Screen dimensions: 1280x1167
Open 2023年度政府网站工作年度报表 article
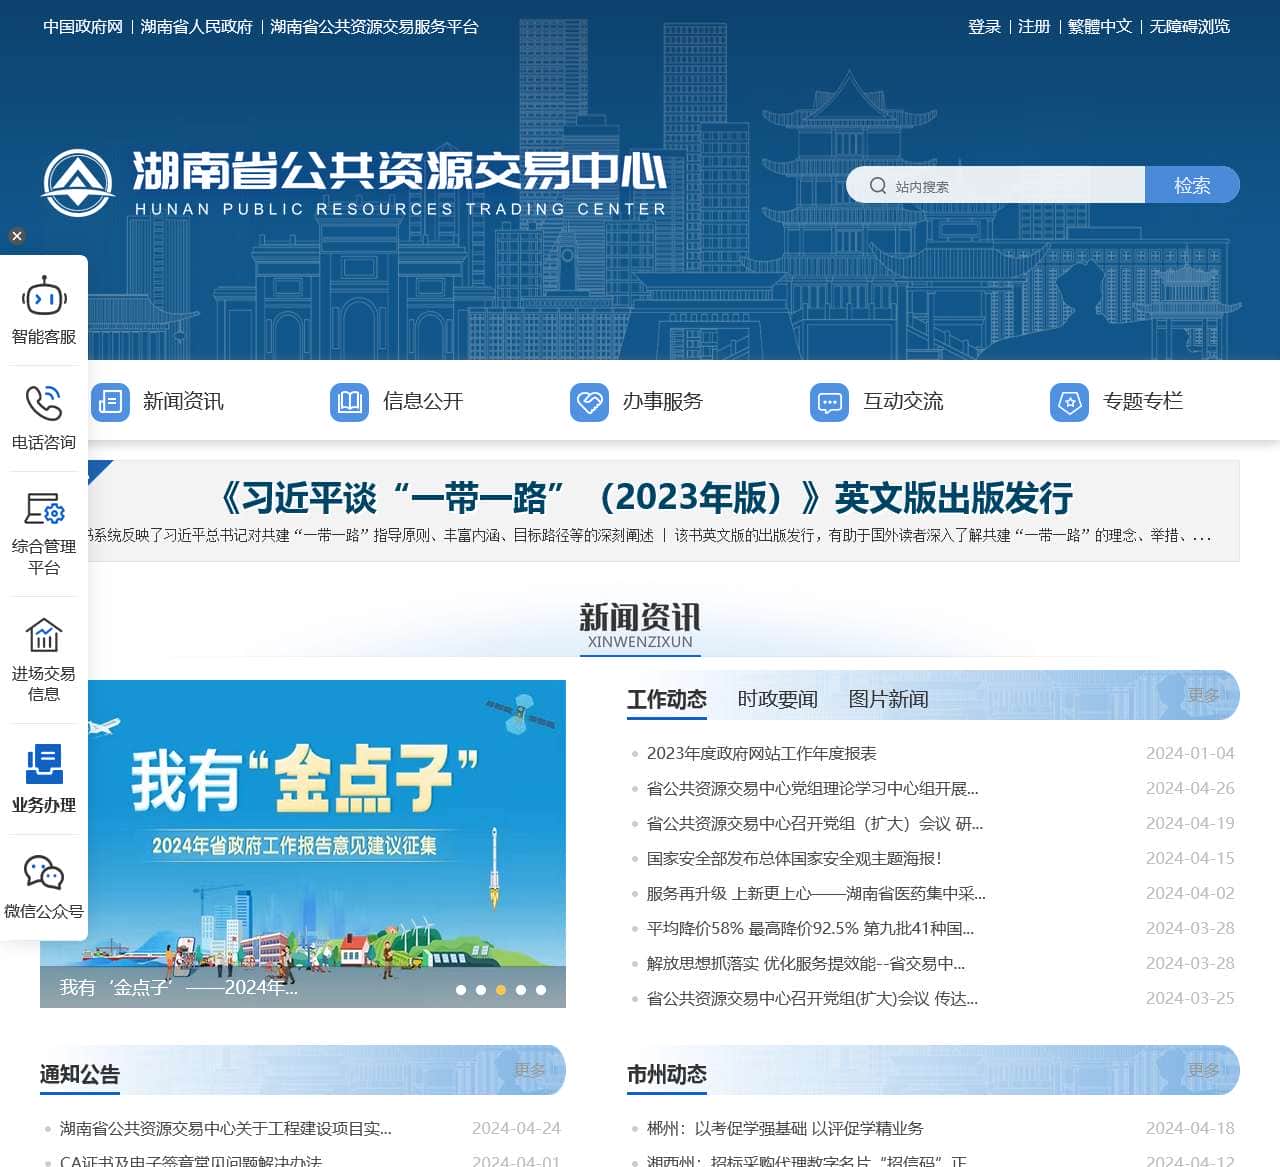(761, 753)
